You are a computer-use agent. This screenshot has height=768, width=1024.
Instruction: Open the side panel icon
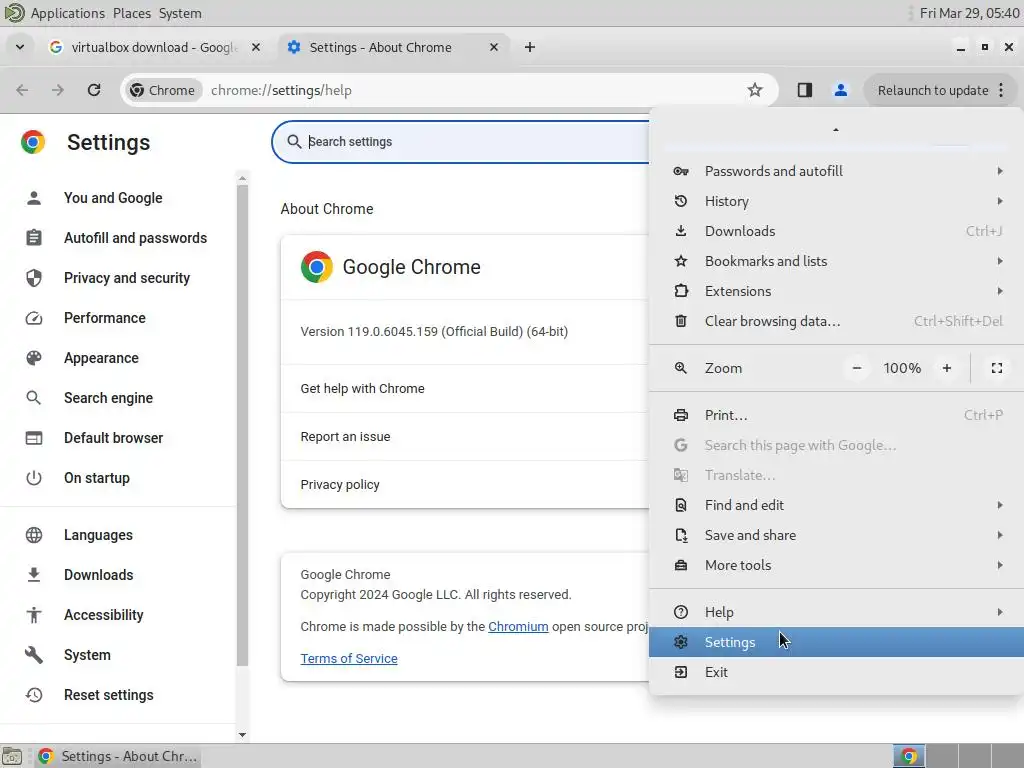tap(805, 90)
